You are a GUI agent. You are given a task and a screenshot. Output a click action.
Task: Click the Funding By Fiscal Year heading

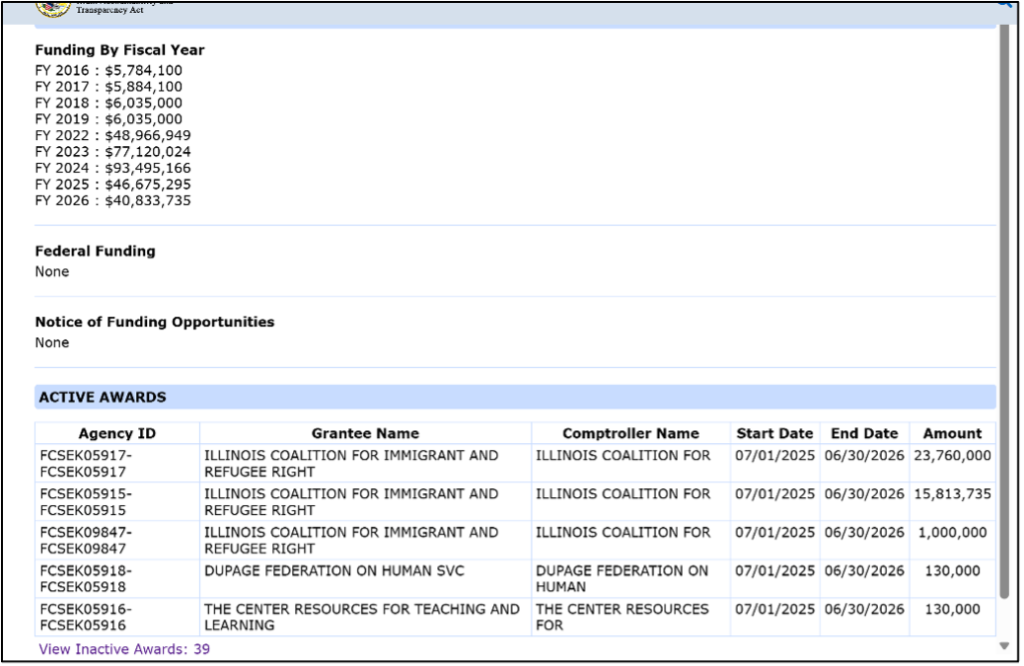coord(120,50)
